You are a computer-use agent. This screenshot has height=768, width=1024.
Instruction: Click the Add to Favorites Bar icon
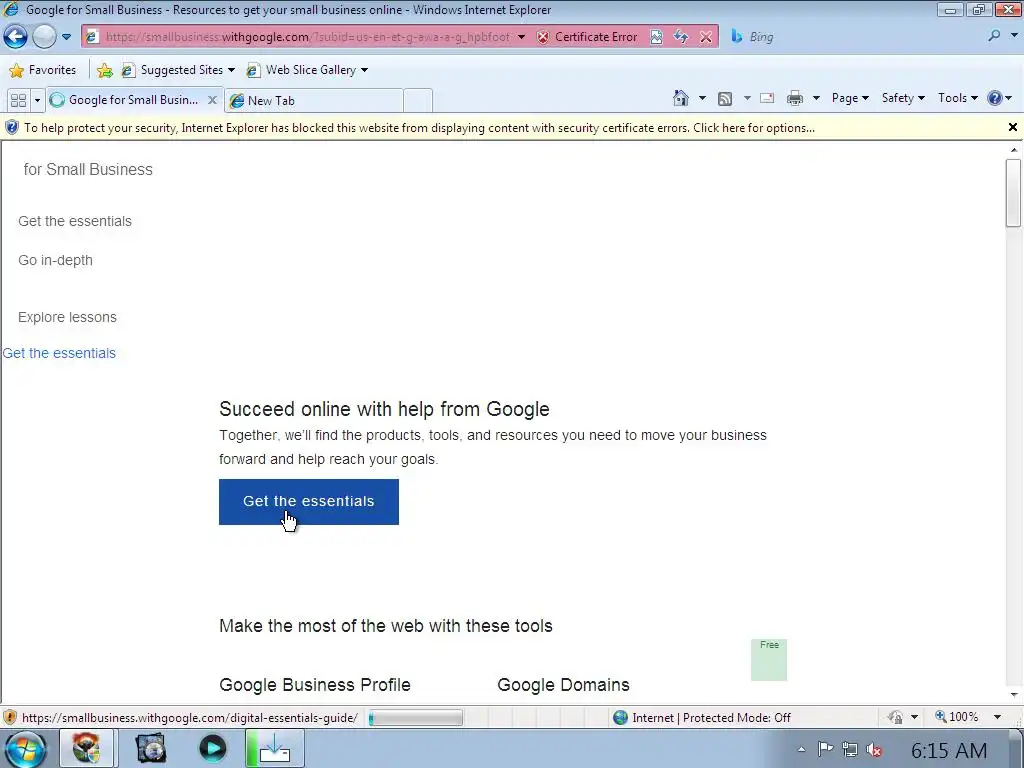(104, 70)
